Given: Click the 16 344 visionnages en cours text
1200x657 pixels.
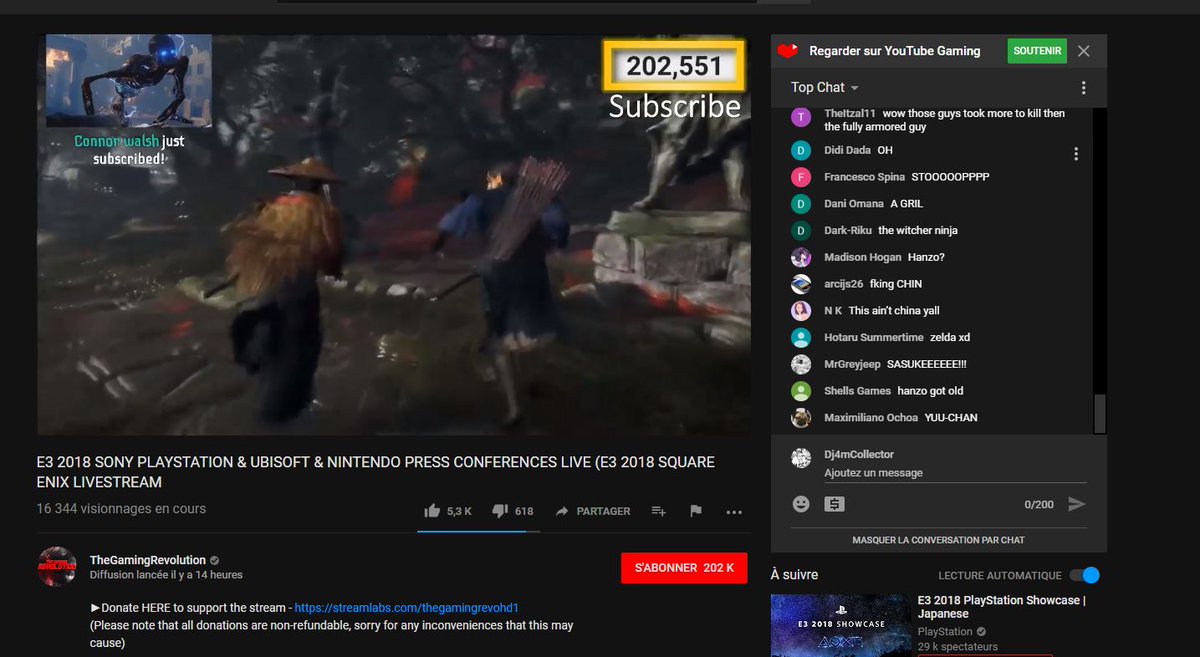Looking at the screenshot, I should (x=121, y=509).
